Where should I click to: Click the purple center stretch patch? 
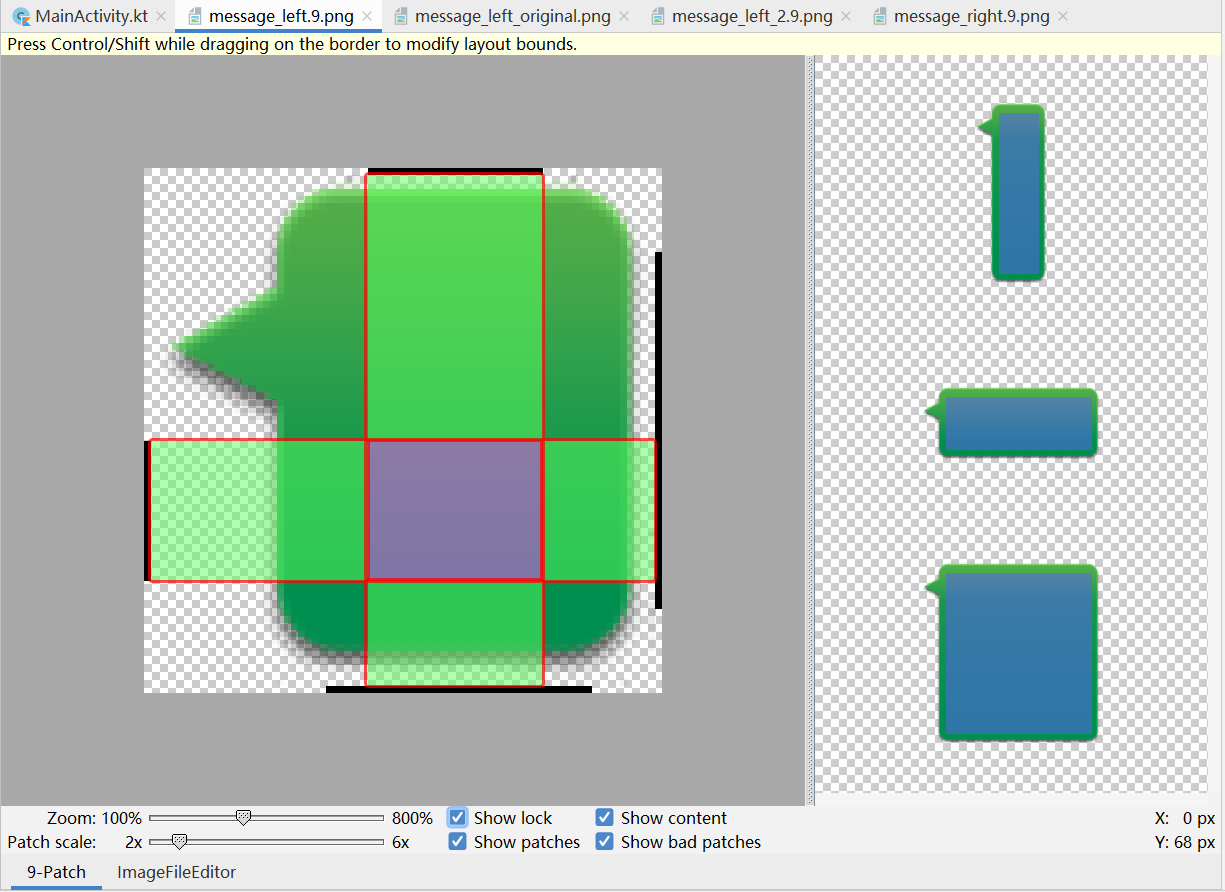tap(455, 510)
